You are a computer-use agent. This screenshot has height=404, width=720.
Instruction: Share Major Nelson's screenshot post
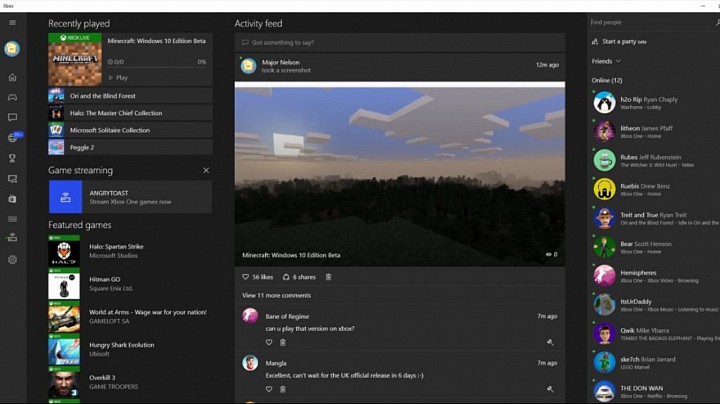point(286,277)
